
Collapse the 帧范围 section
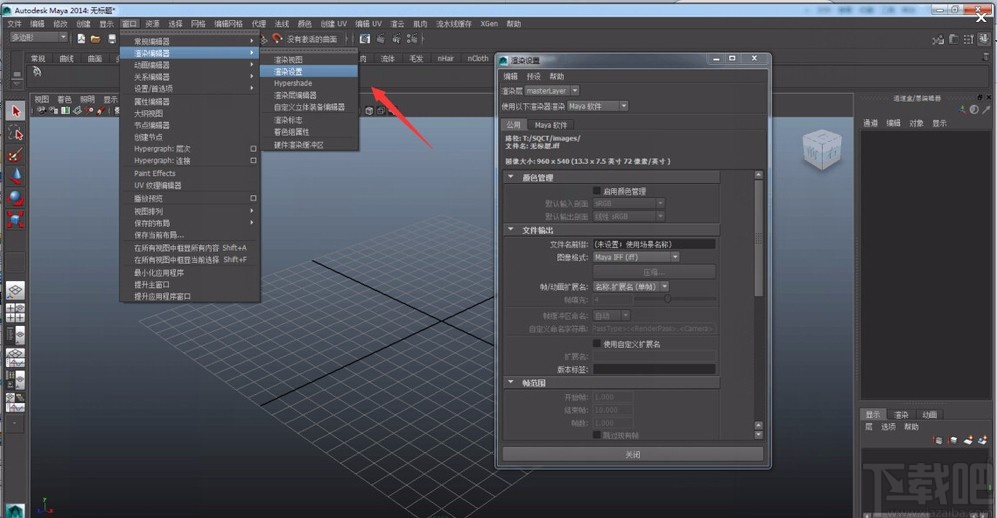click(x=511, y=383)
